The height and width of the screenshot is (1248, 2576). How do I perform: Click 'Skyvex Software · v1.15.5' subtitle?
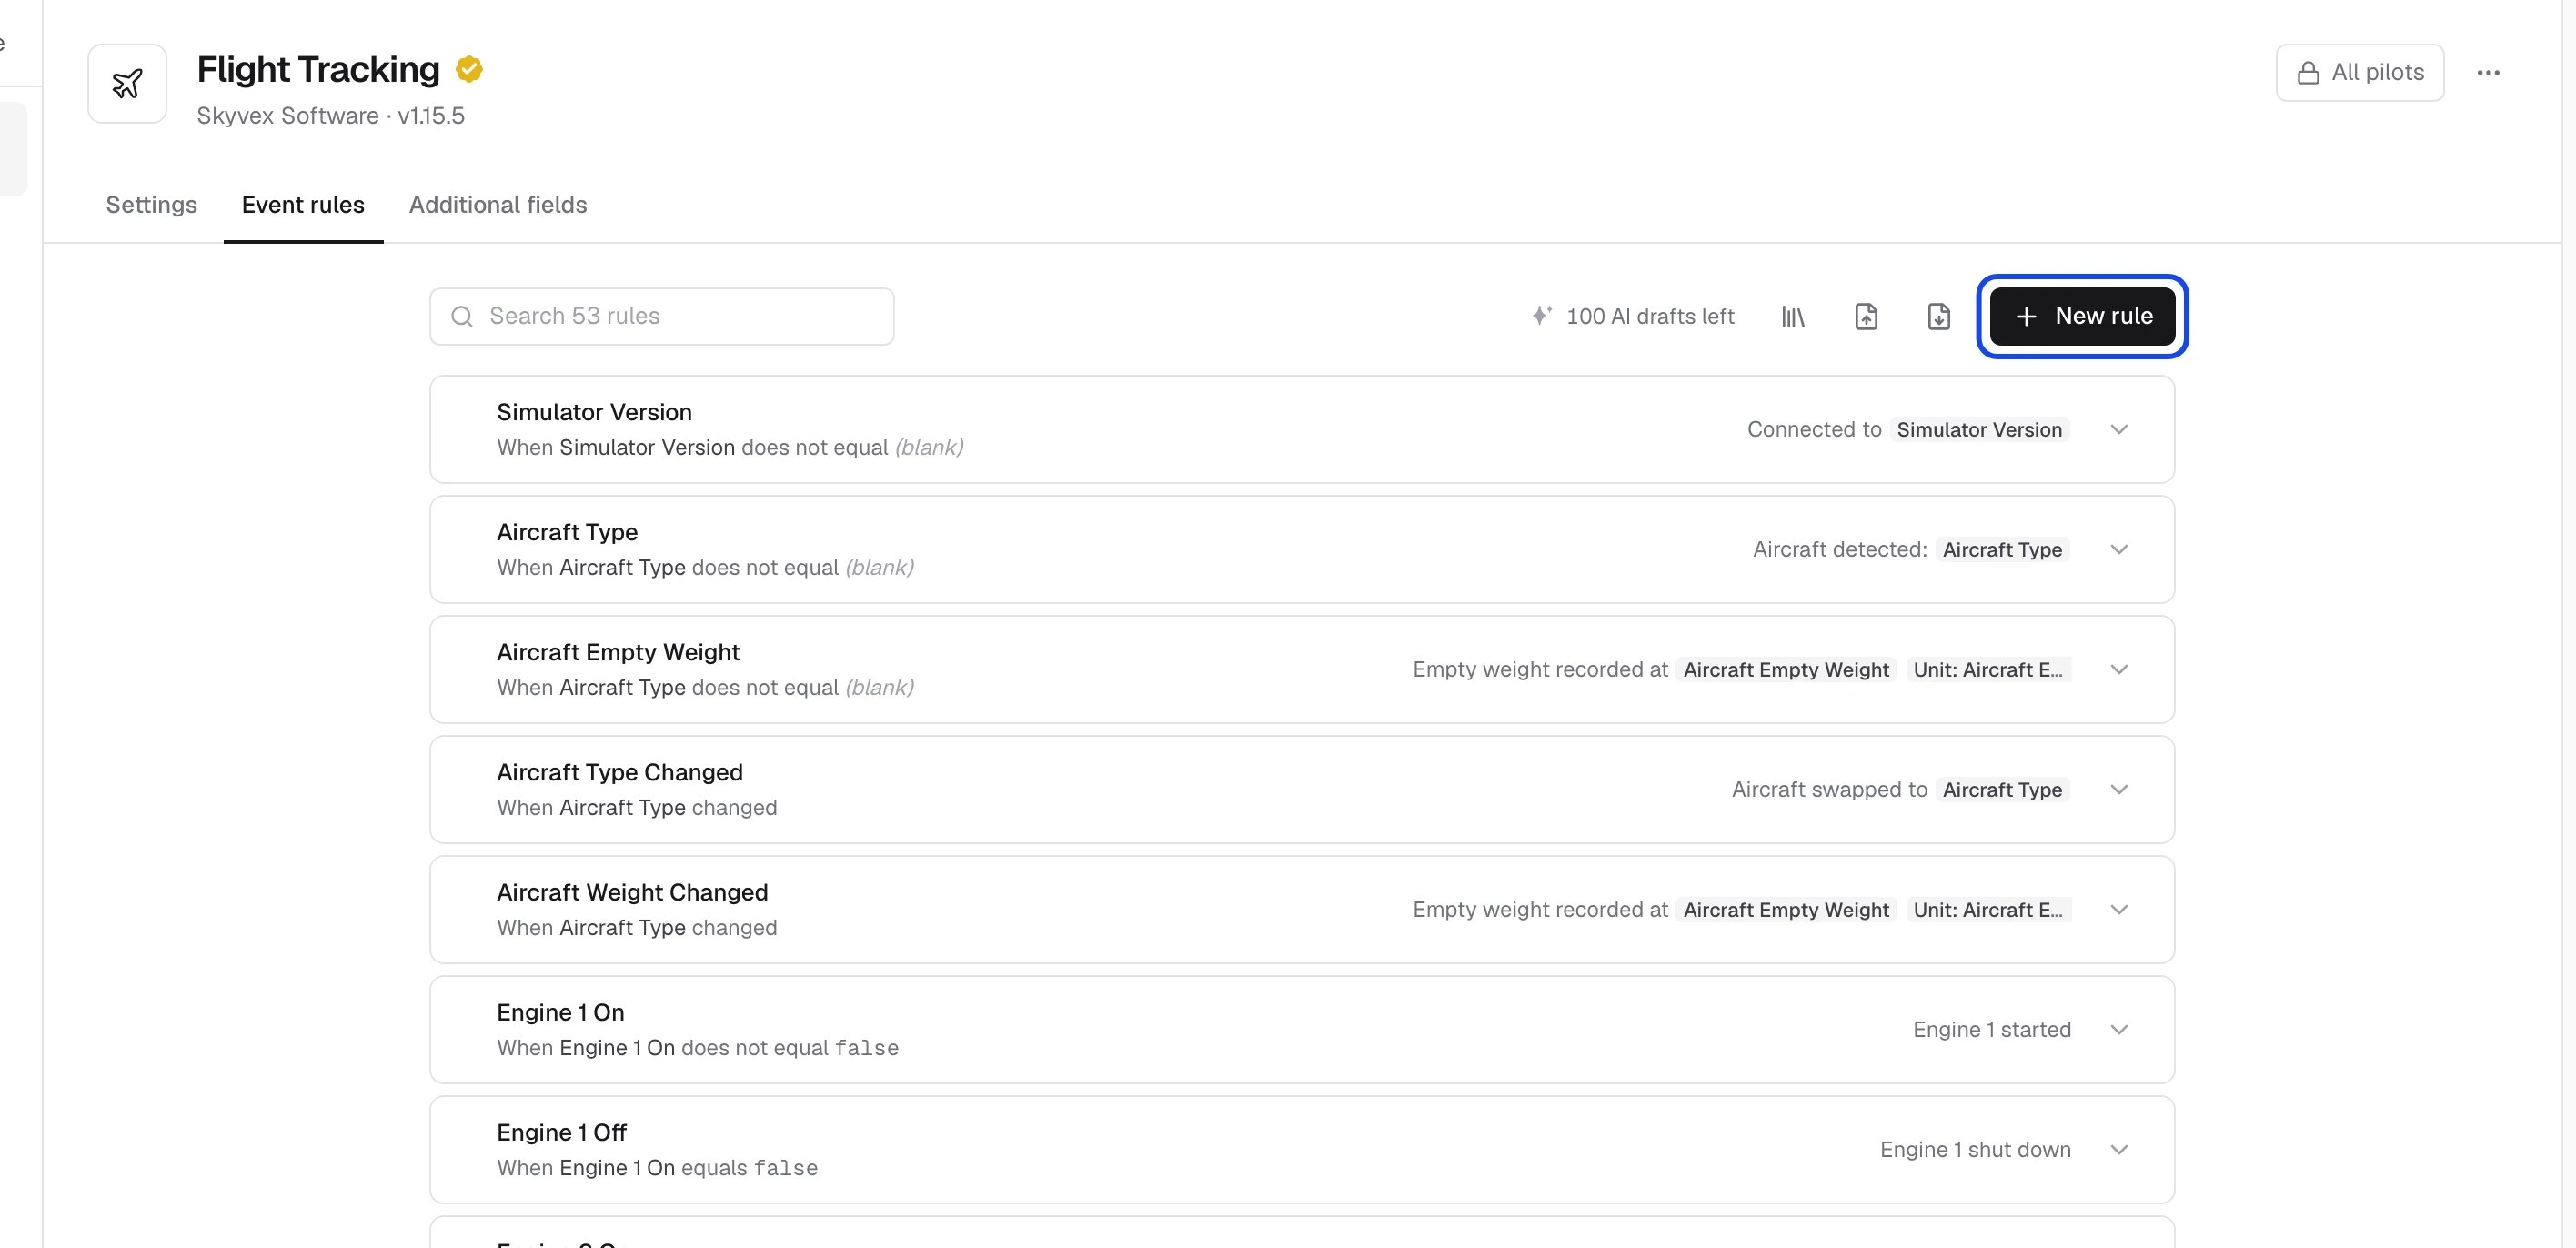click(331, 116)
